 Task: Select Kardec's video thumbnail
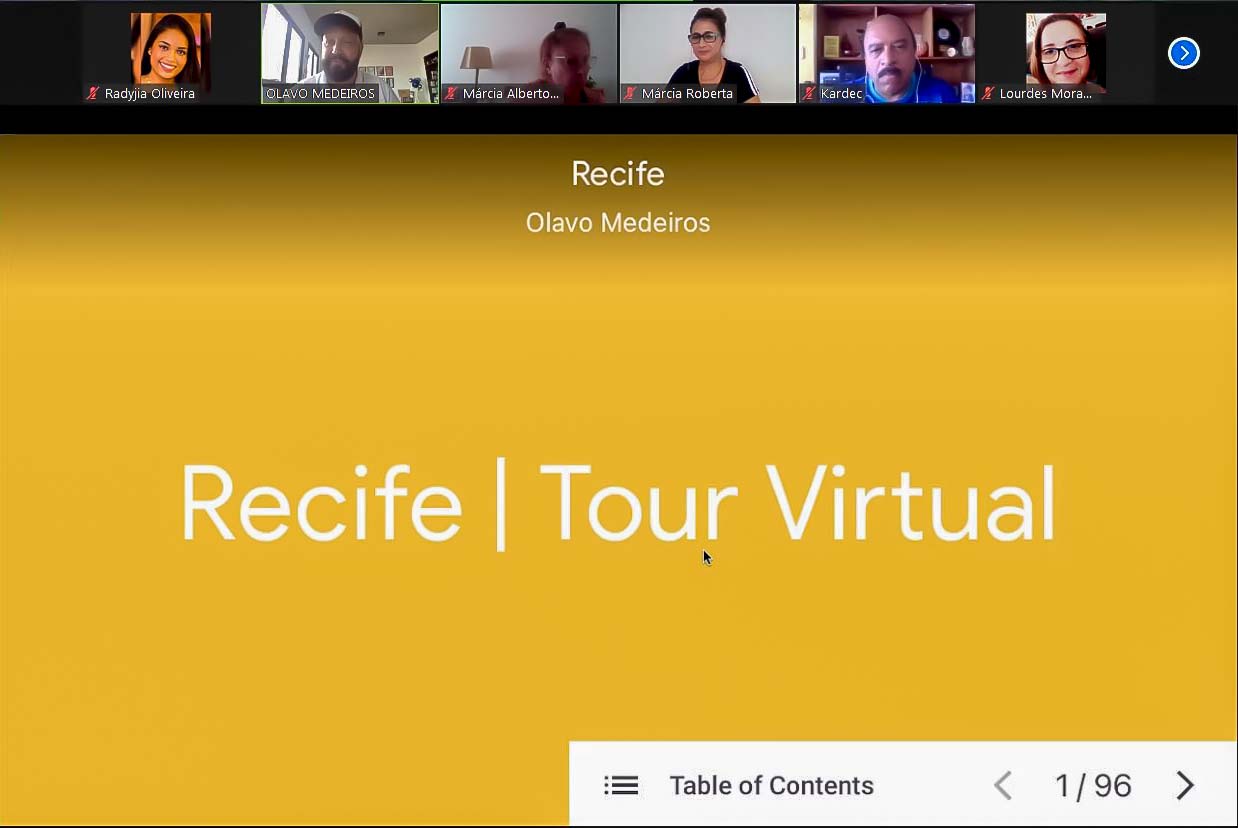887,53
